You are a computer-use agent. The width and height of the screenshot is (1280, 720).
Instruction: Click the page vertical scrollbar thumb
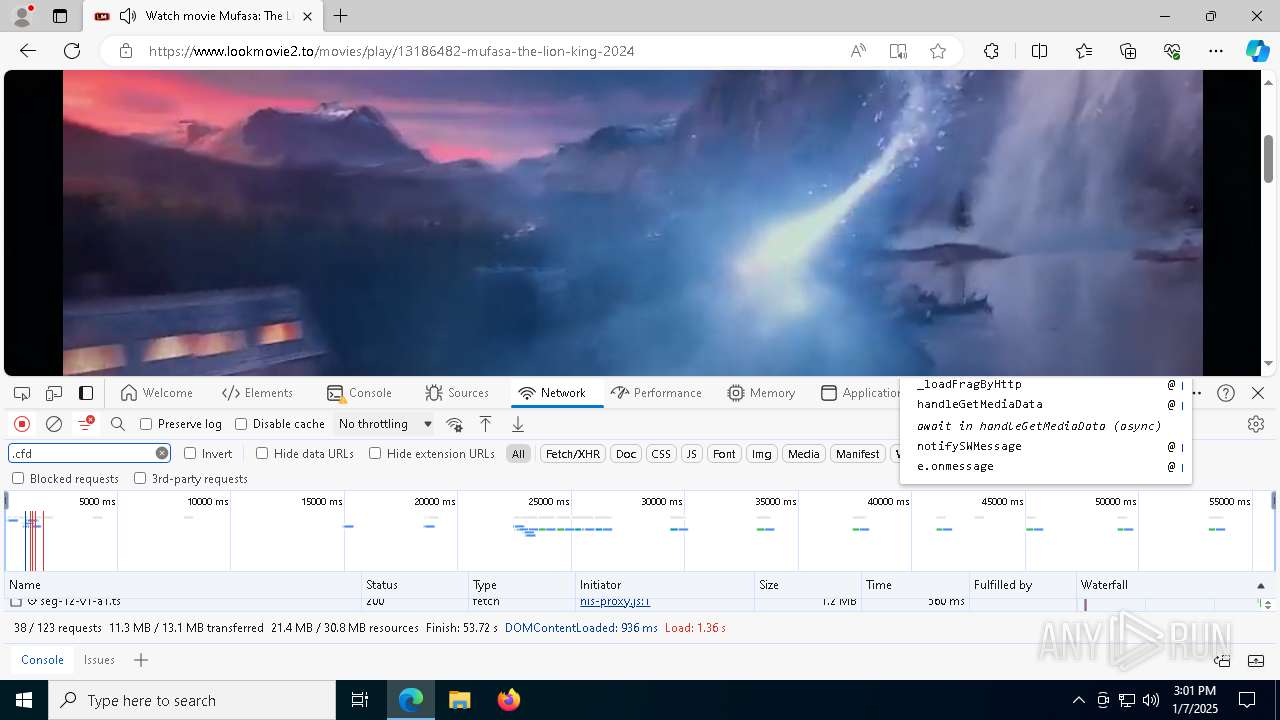click(1269, 158)
